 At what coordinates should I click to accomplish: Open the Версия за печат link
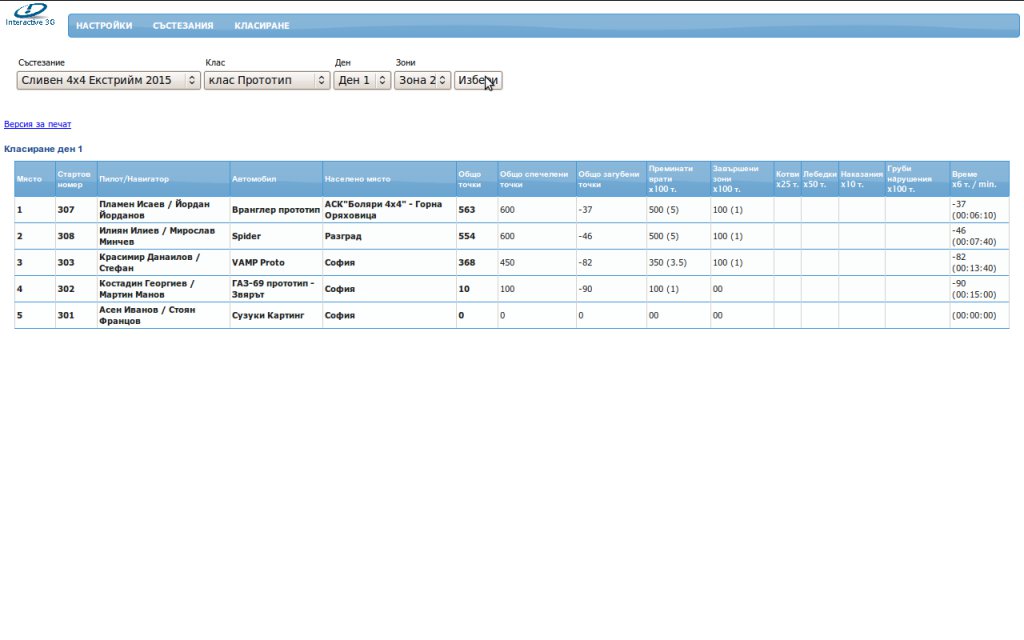(38, 125)
